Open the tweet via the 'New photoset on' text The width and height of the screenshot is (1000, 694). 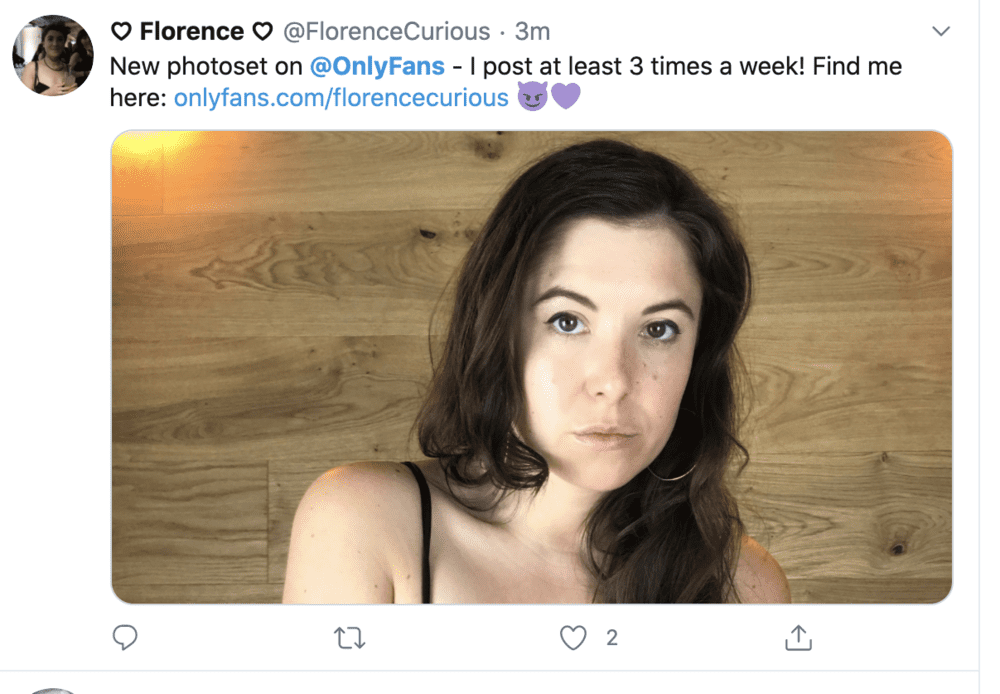coord(206,66)
